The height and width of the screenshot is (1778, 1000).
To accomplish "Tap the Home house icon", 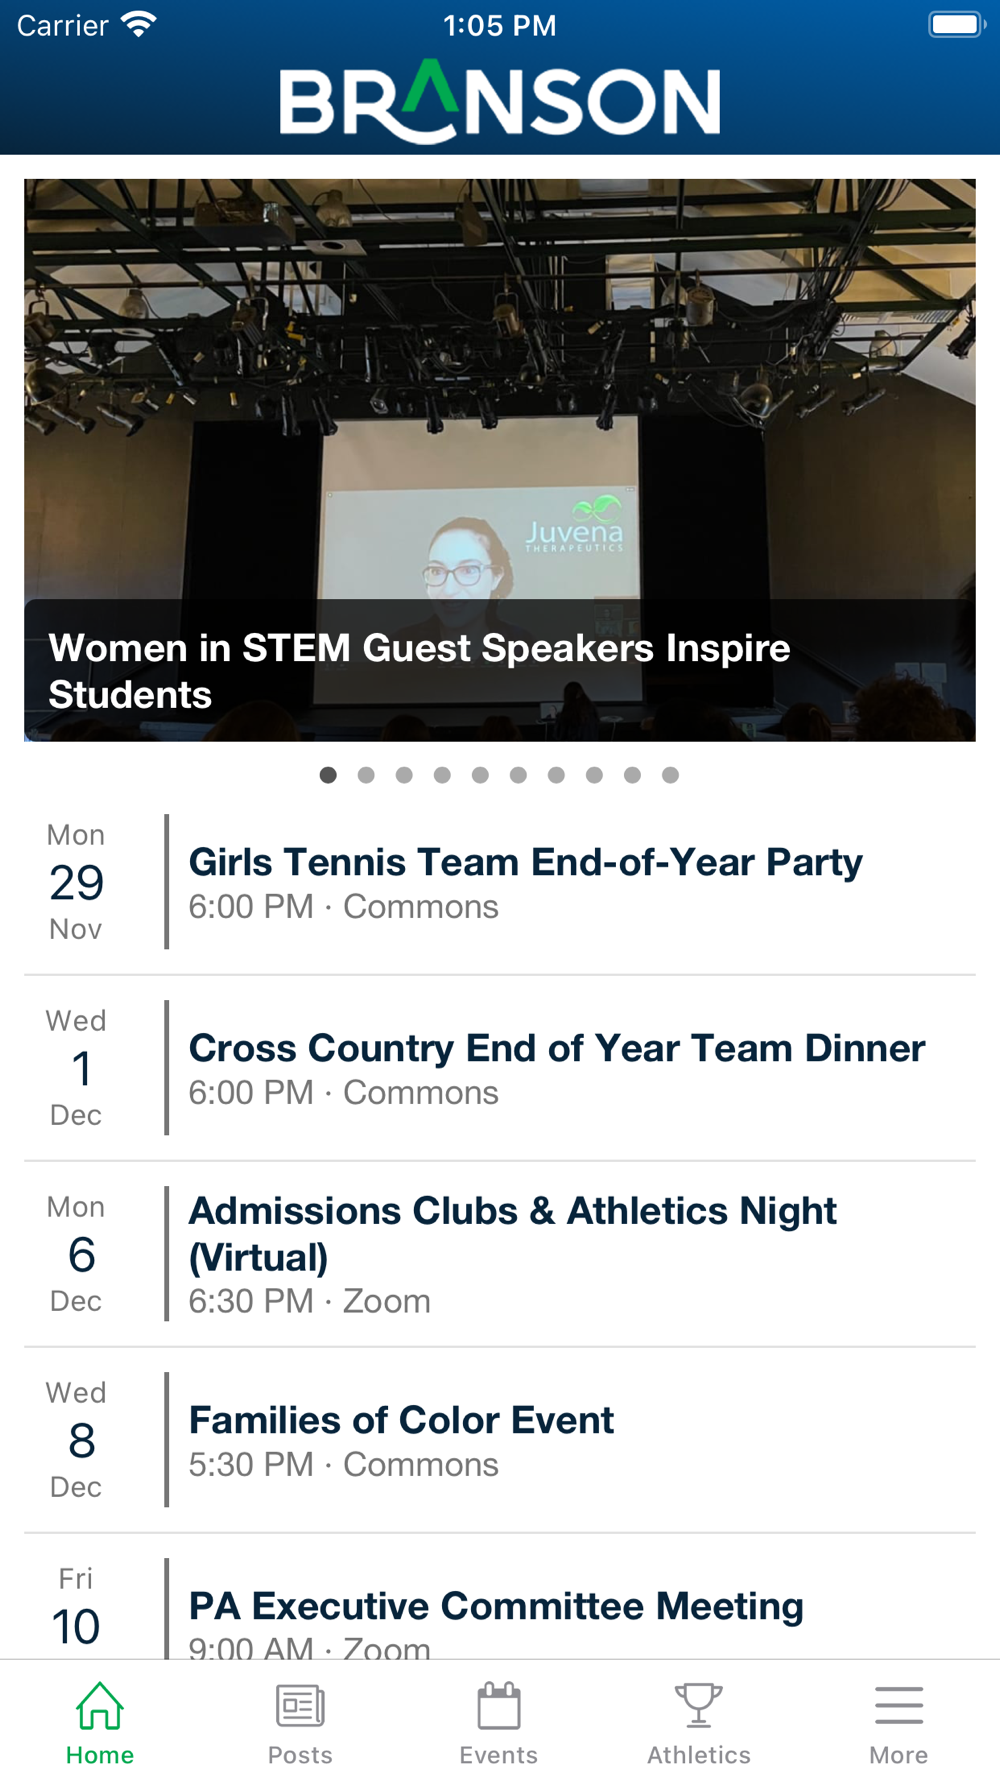I will [100, 1706].
